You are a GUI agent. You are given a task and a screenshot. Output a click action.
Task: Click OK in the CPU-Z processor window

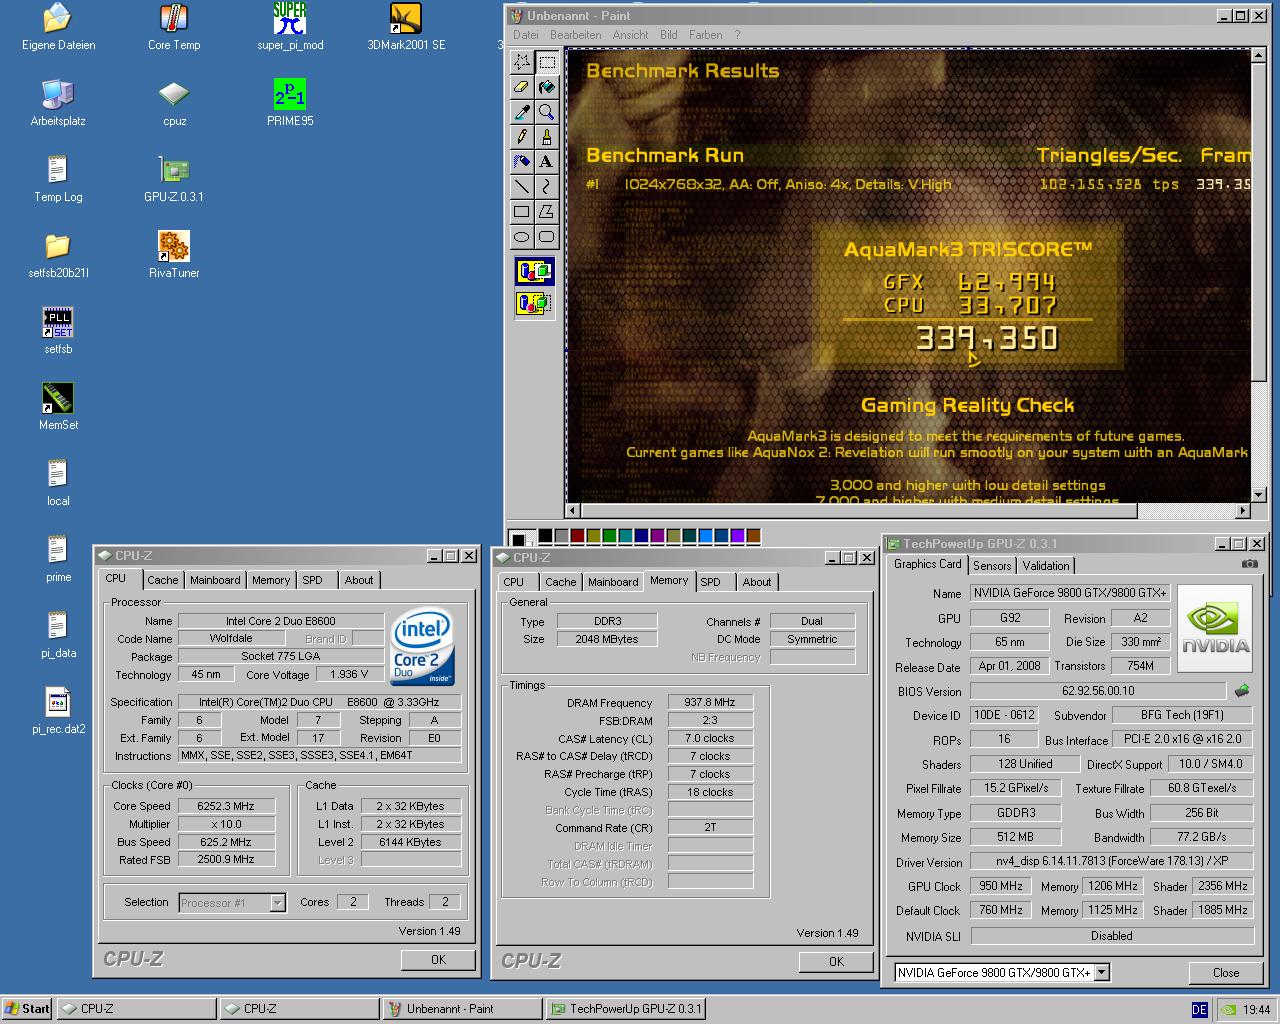click(x=438, y=959)
